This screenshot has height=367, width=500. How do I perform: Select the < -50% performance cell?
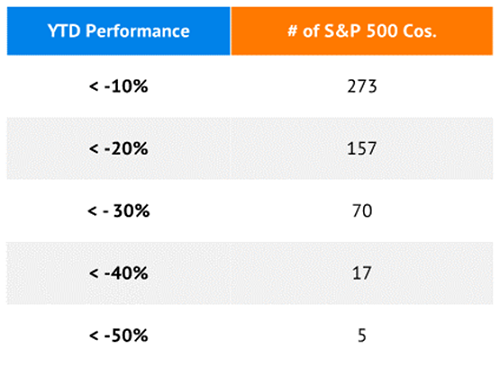tap(118, 335)
